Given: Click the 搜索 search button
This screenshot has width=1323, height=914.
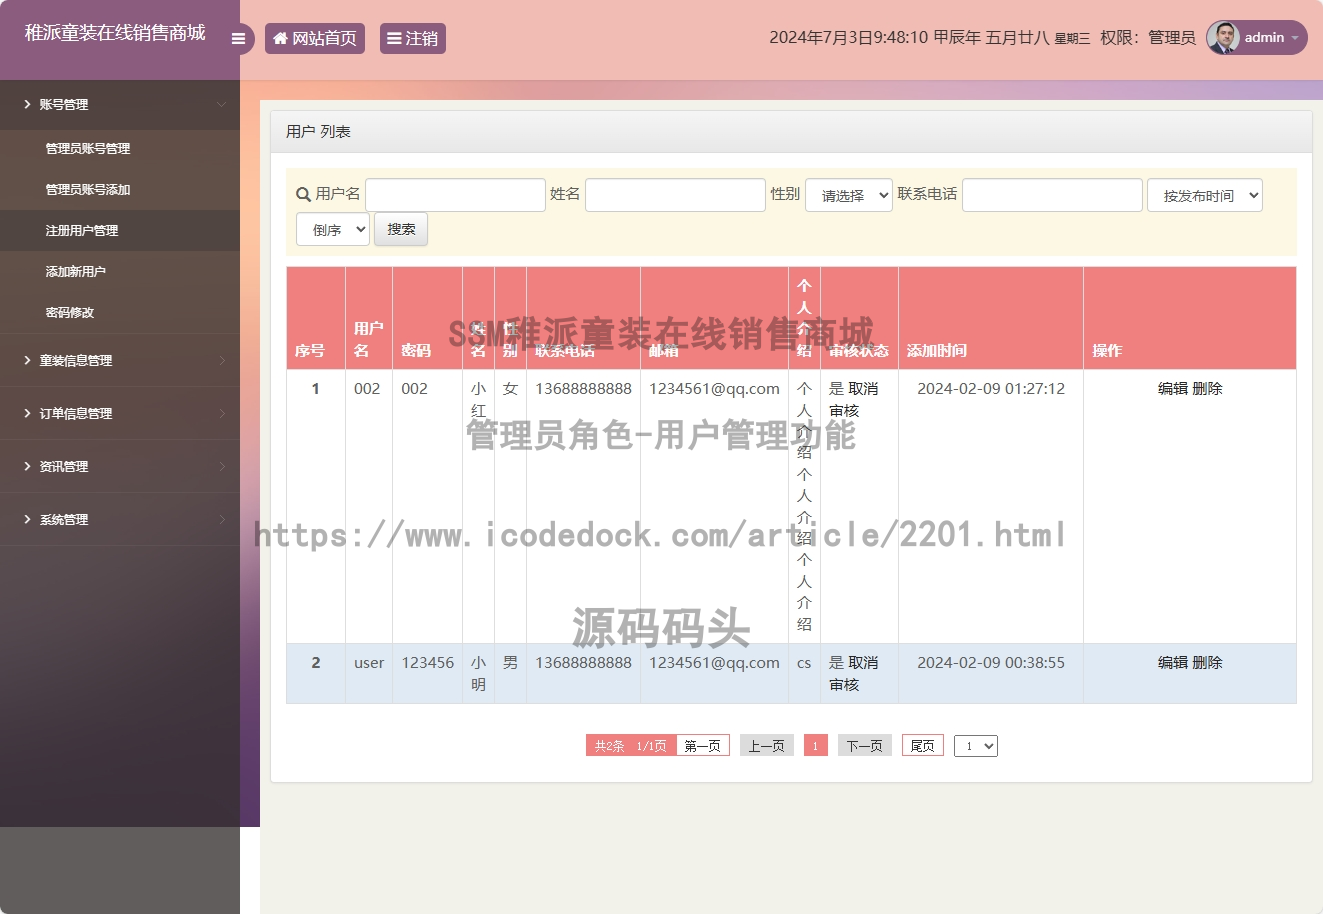Looking at the screenshot, I should pyautogui.click(x=401, y=229).
